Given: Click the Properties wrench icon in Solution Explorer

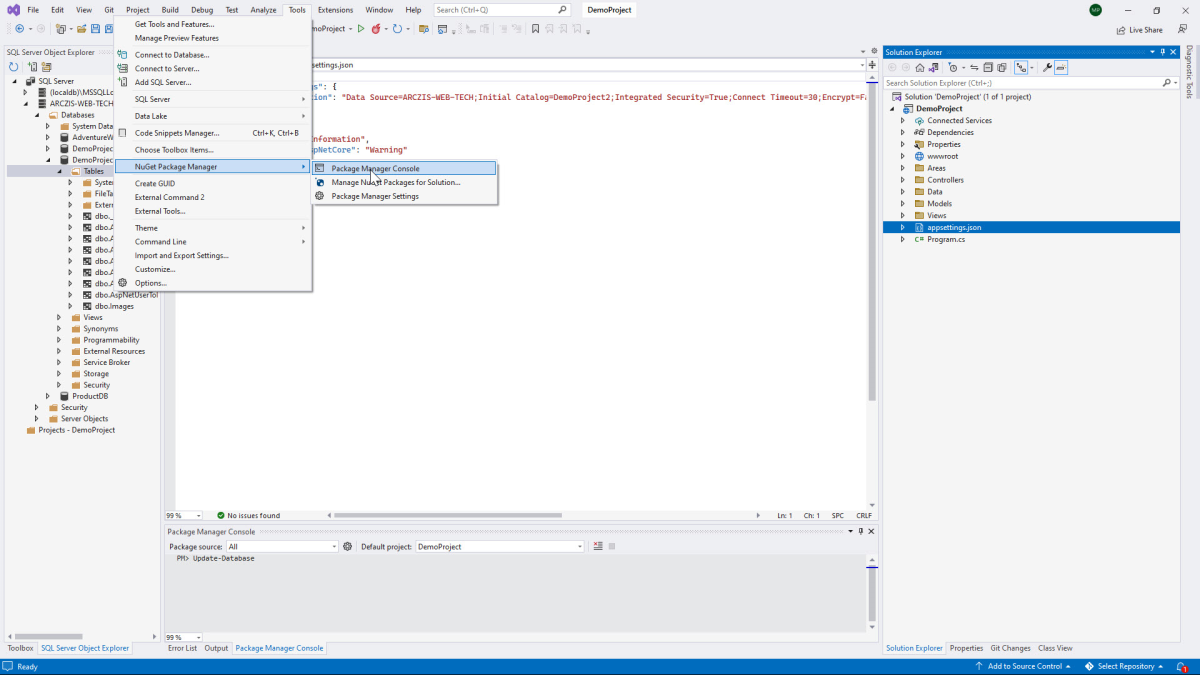Looking at the screenshot, I should [x=1047, y=68].
